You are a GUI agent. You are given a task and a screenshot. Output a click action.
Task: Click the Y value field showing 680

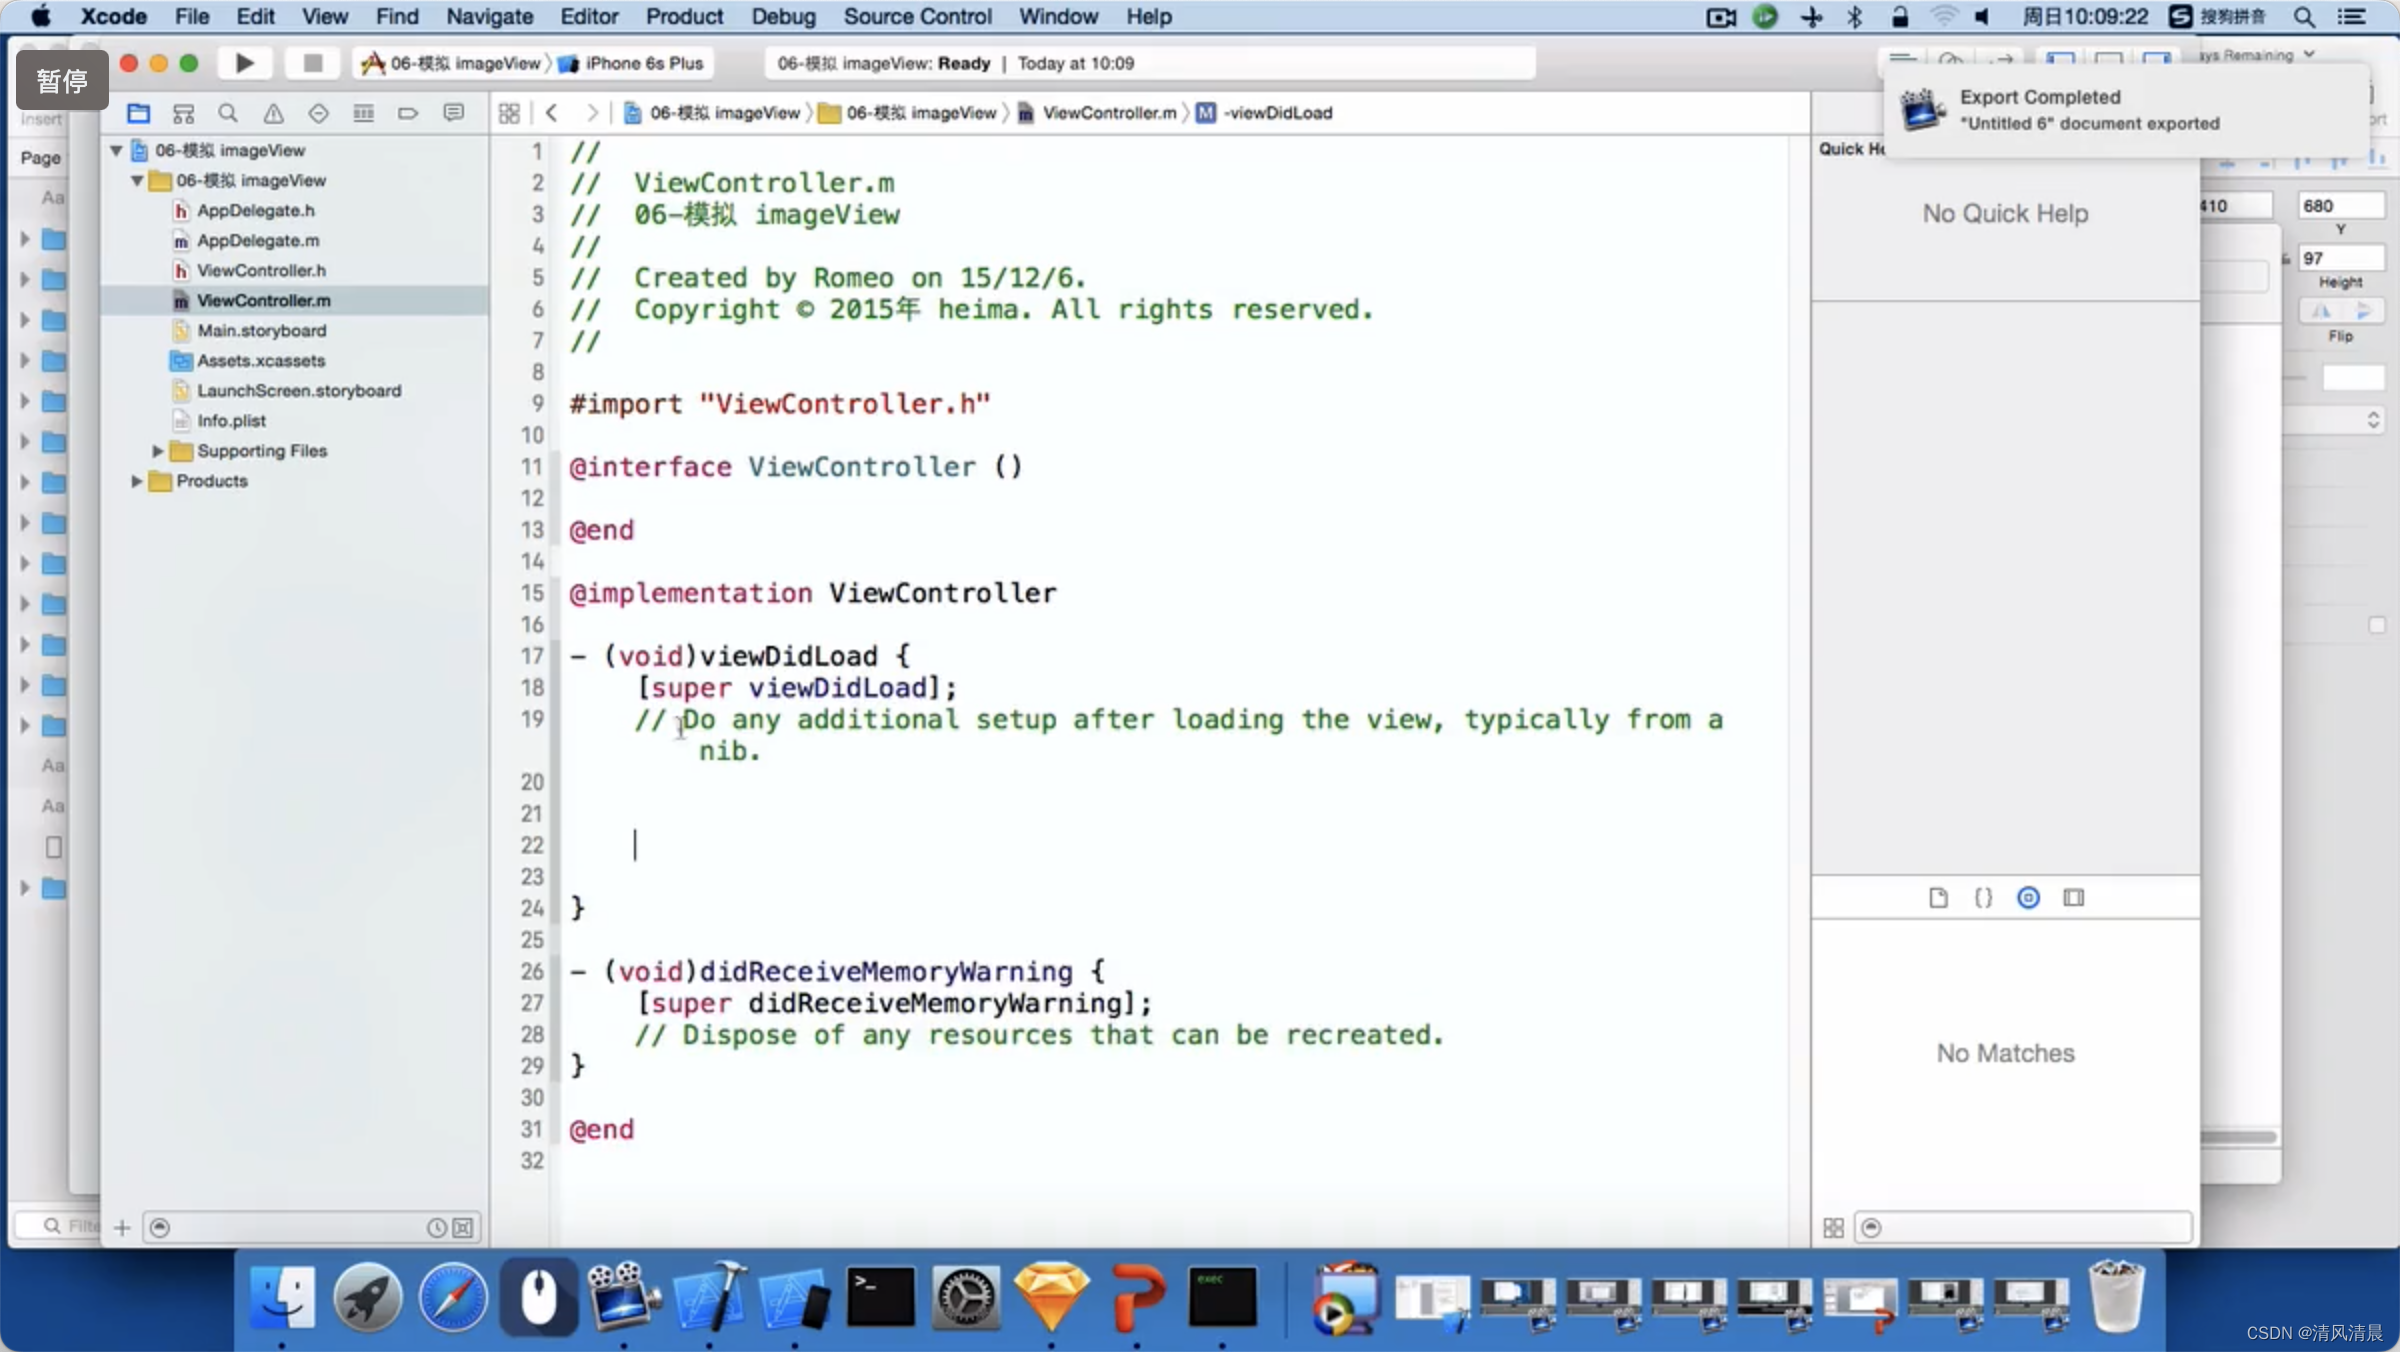click(x=2340, y=206)
